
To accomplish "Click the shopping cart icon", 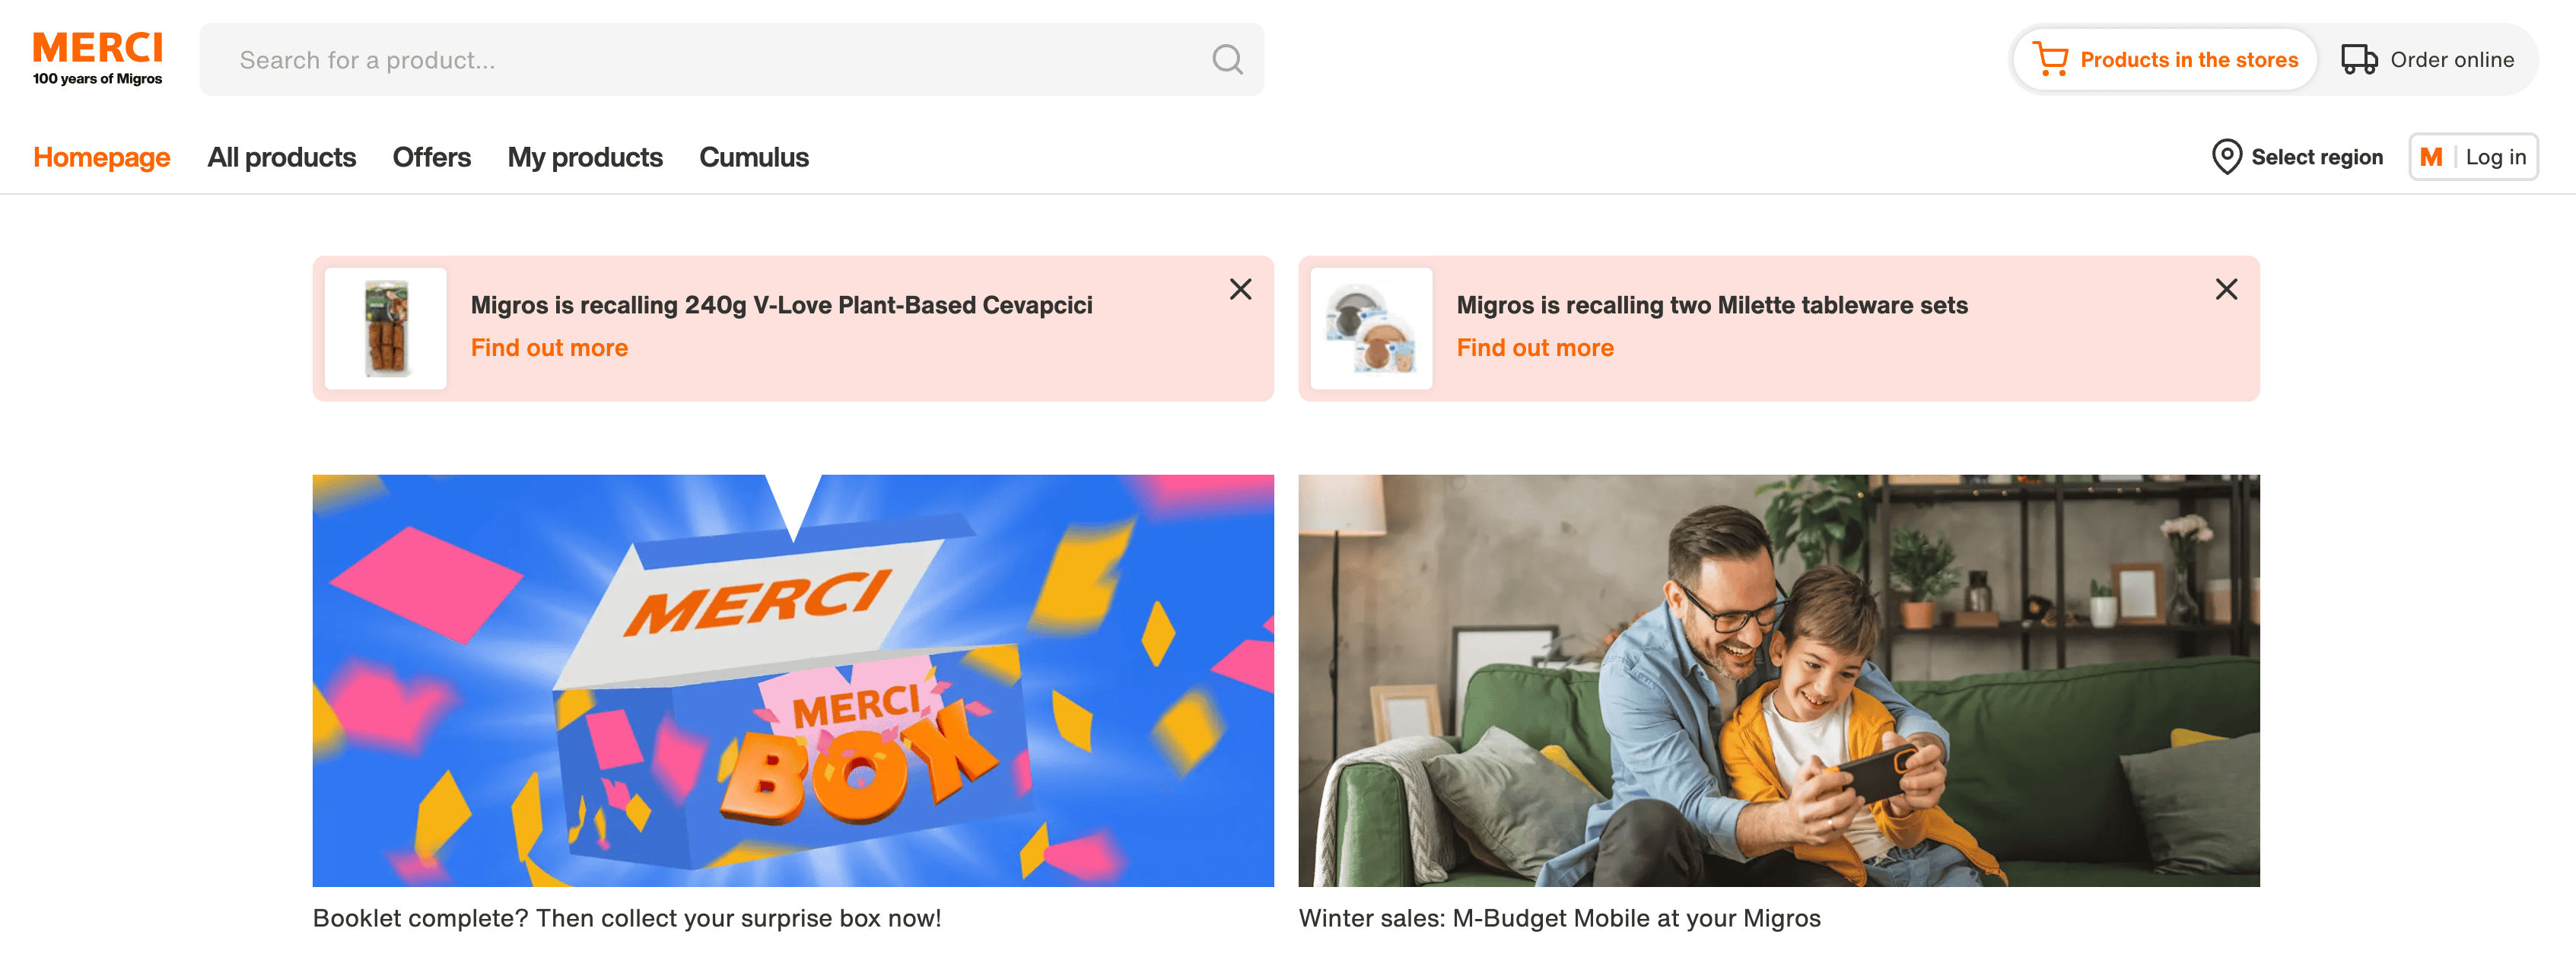I will (x=2050, y=60).
